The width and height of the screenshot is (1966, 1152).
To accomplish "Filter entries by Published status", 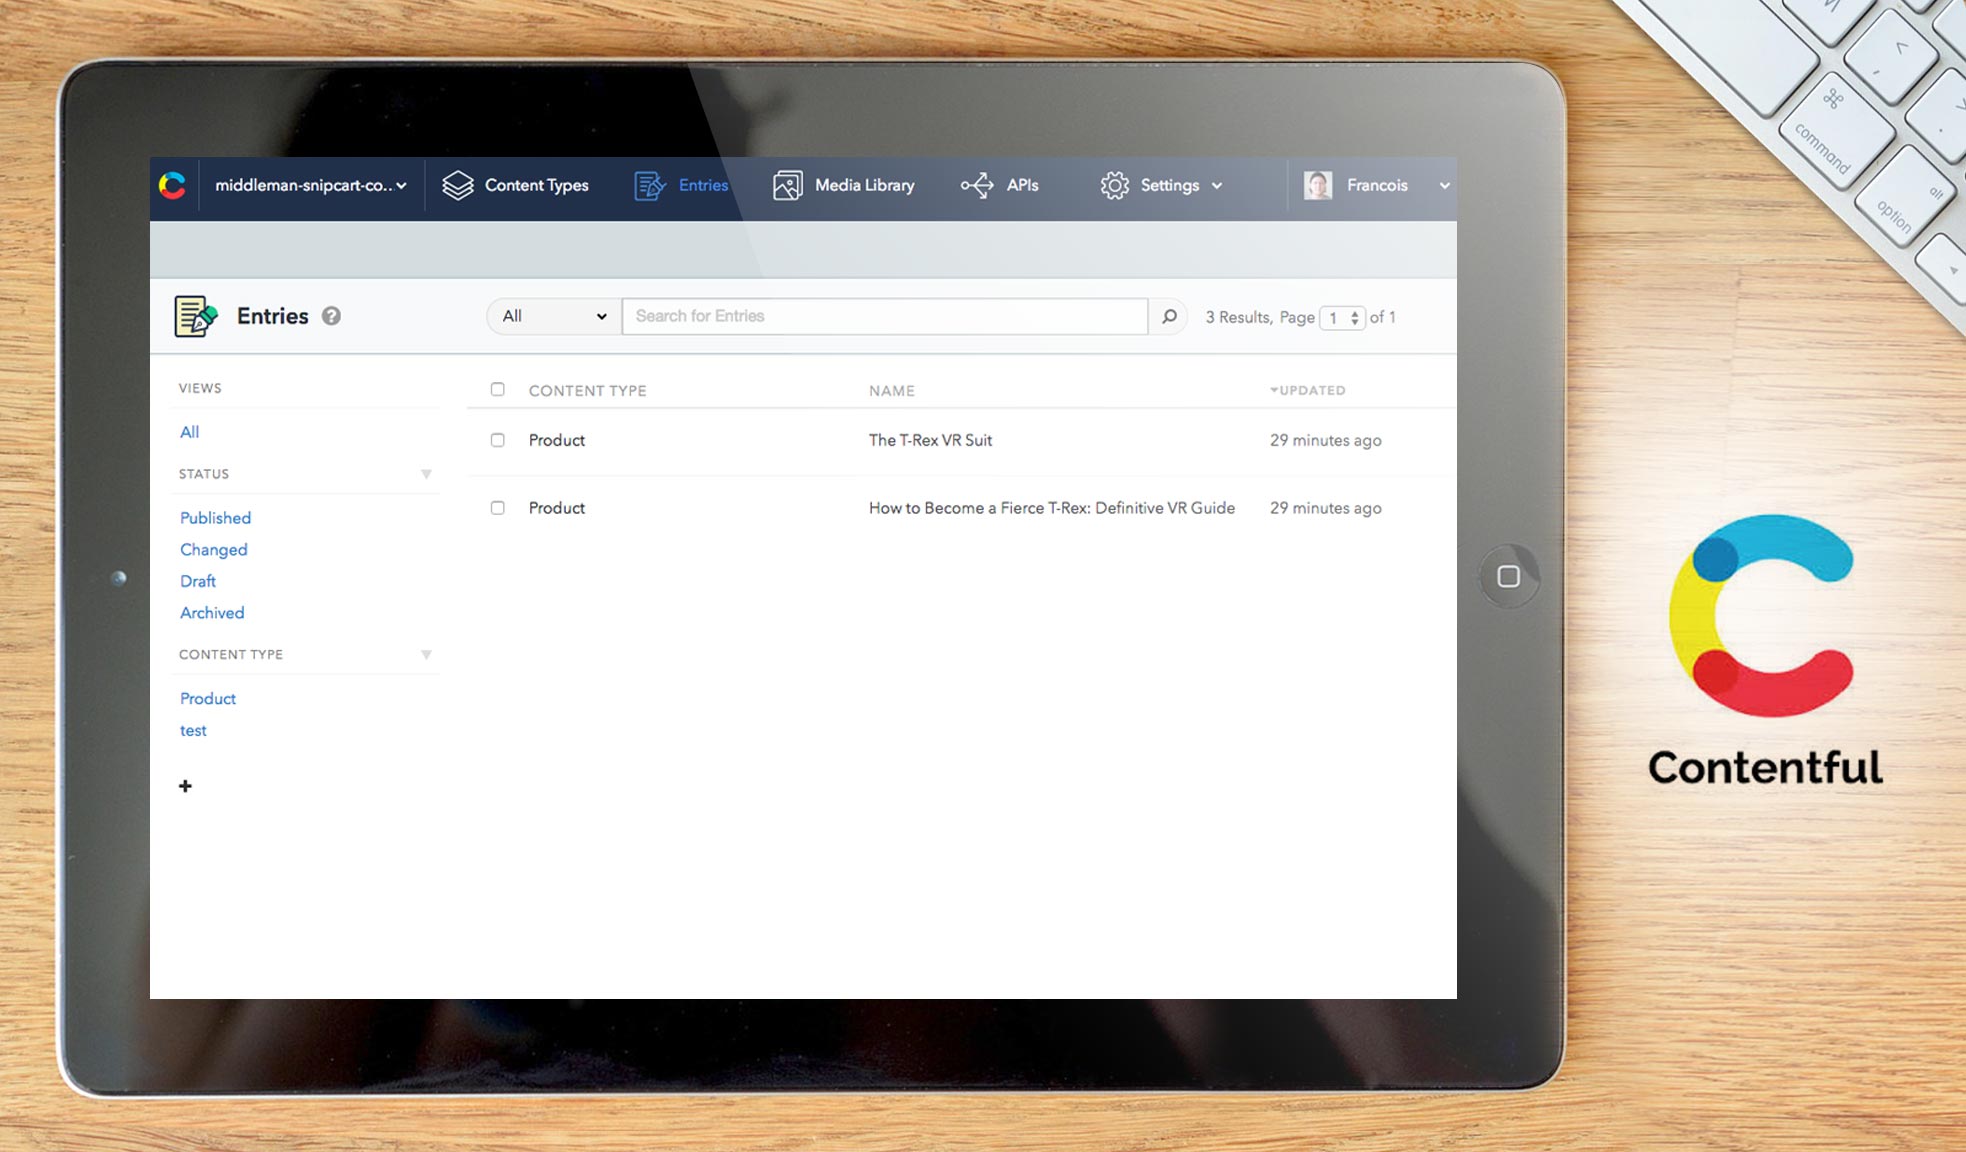I will 215,518.
